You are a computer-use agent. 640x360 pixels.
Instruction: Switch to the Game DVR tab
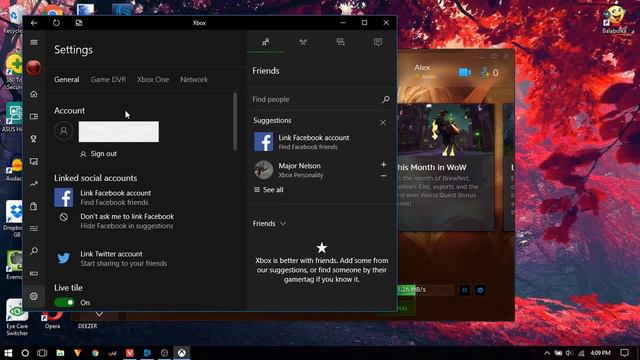[x=108, y=80]
